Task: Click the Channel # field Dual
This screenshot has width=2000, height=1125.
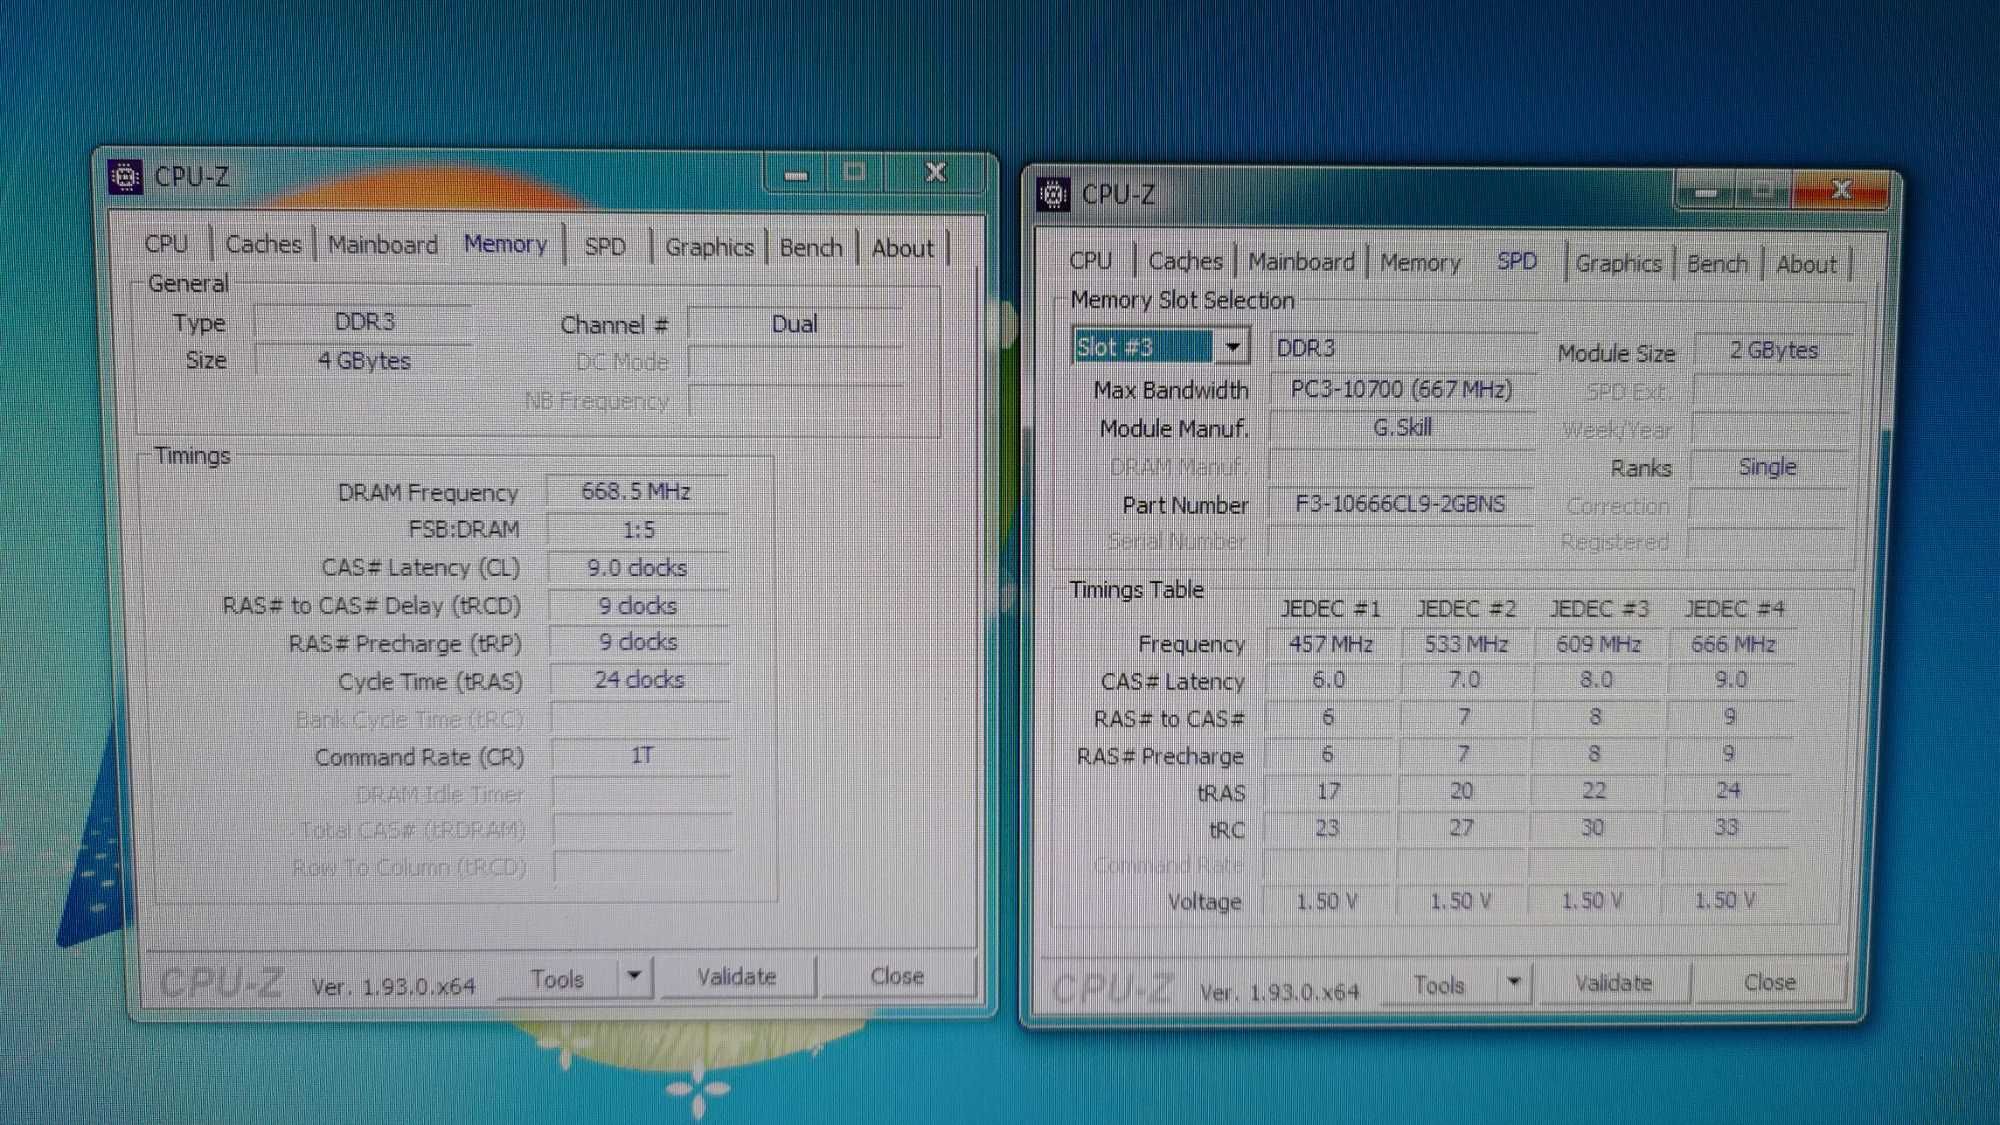Action: tap(795, 324)
